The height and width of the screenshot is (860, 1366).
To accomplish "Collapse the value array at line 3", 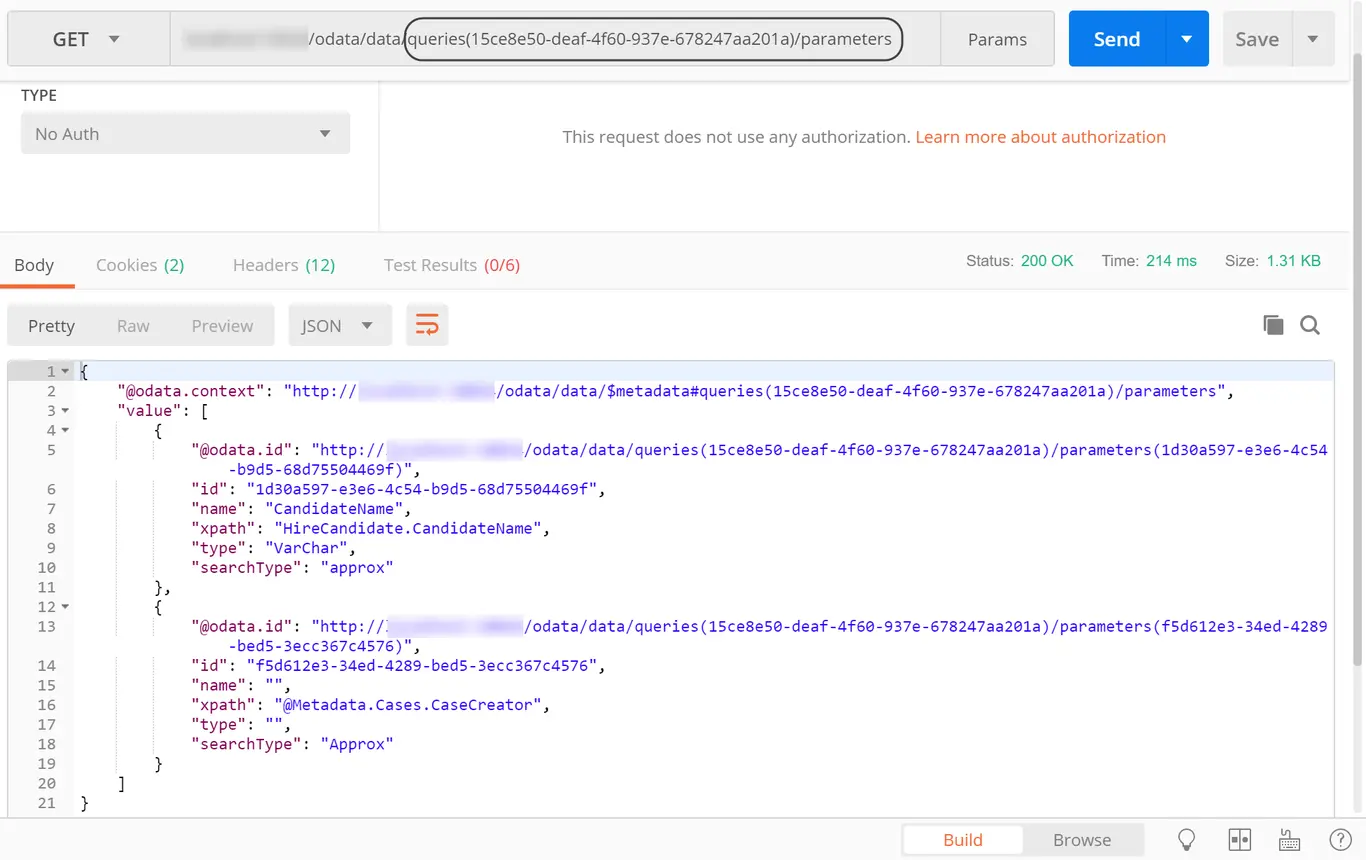I will click(65, 410).
